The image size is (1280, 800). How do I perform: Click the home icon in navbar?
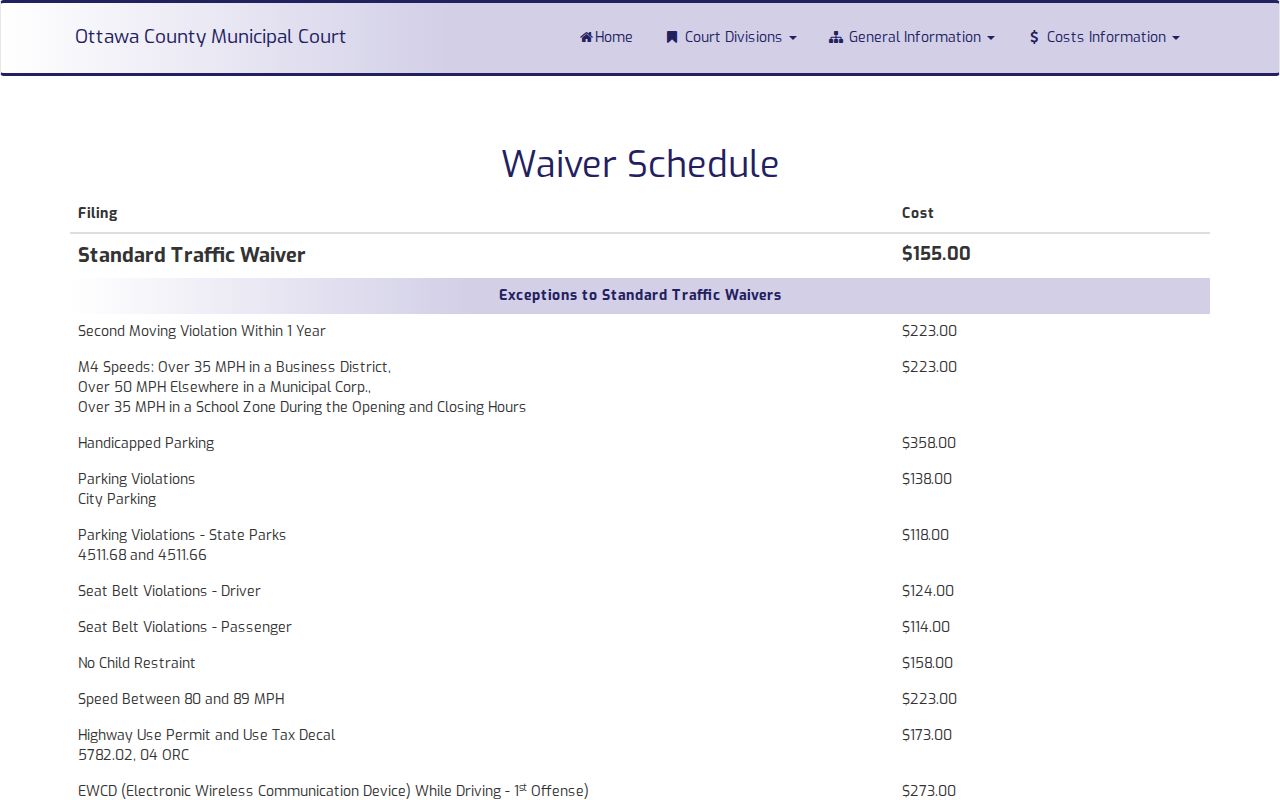click(587, 37)
